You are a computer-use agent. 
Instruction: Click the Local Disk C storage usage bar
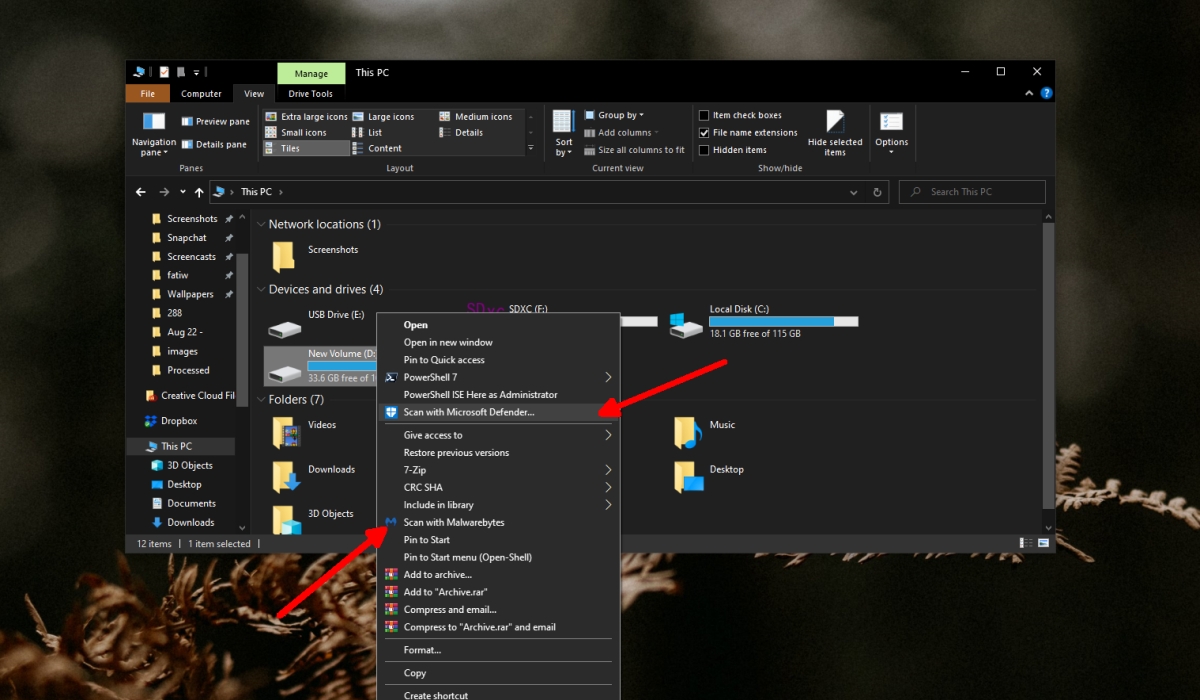[x=783, y=321]
